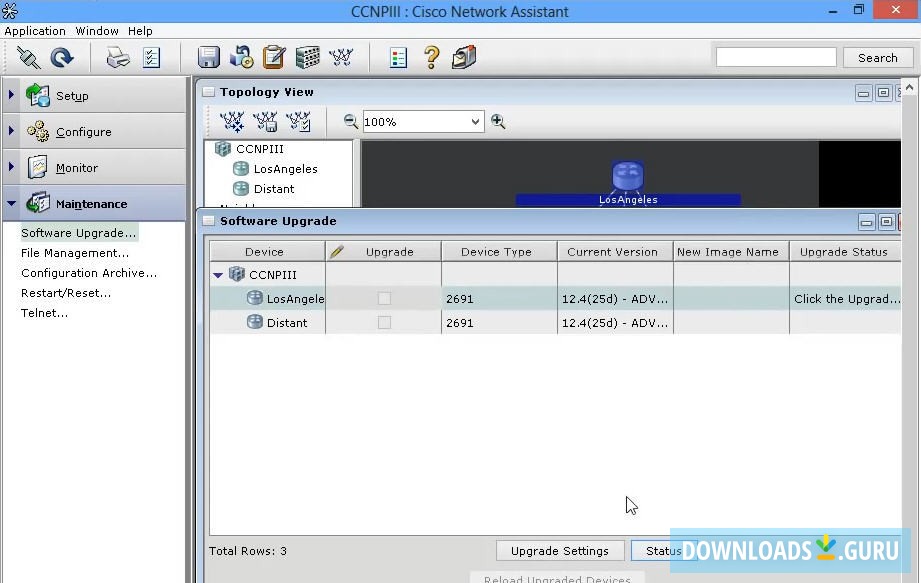
Task: Expand the Monitor section arrow
Action: pos(11,167)
